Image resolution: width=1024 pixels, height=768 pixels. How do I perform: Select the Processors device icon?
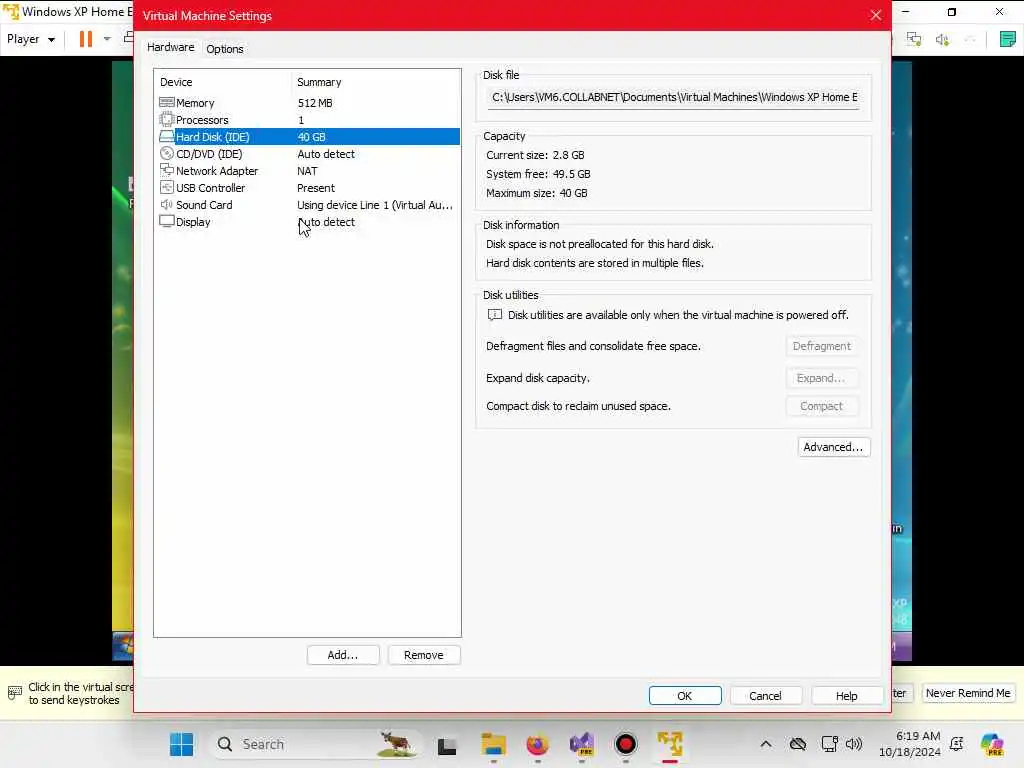[167, 120]
